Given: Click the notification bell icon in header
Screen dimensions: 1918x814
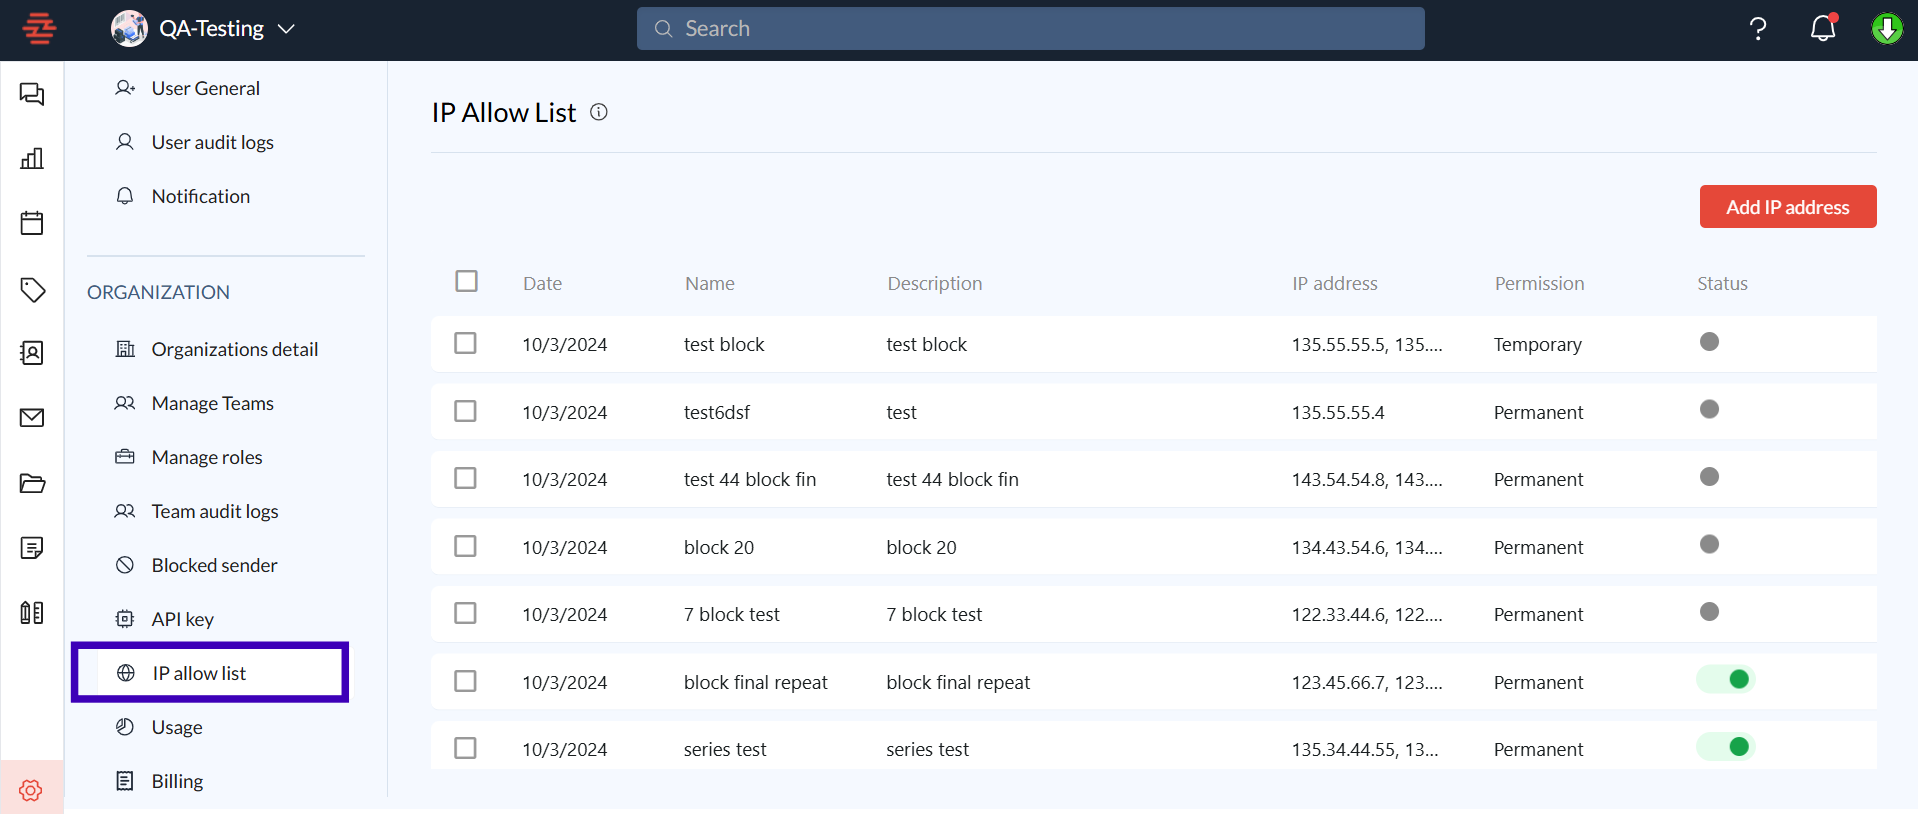Looking at the screenshot, I should click(x=1823, y=28).
